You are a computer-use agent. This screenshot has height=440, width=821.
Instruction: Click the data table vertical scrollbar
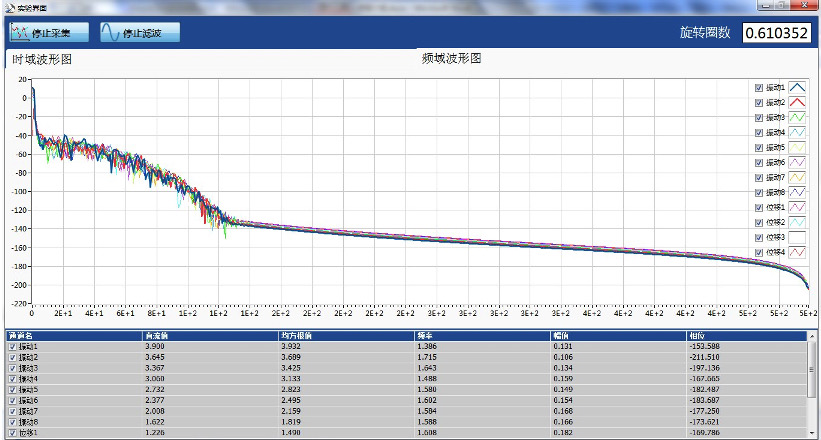(811, 385)
